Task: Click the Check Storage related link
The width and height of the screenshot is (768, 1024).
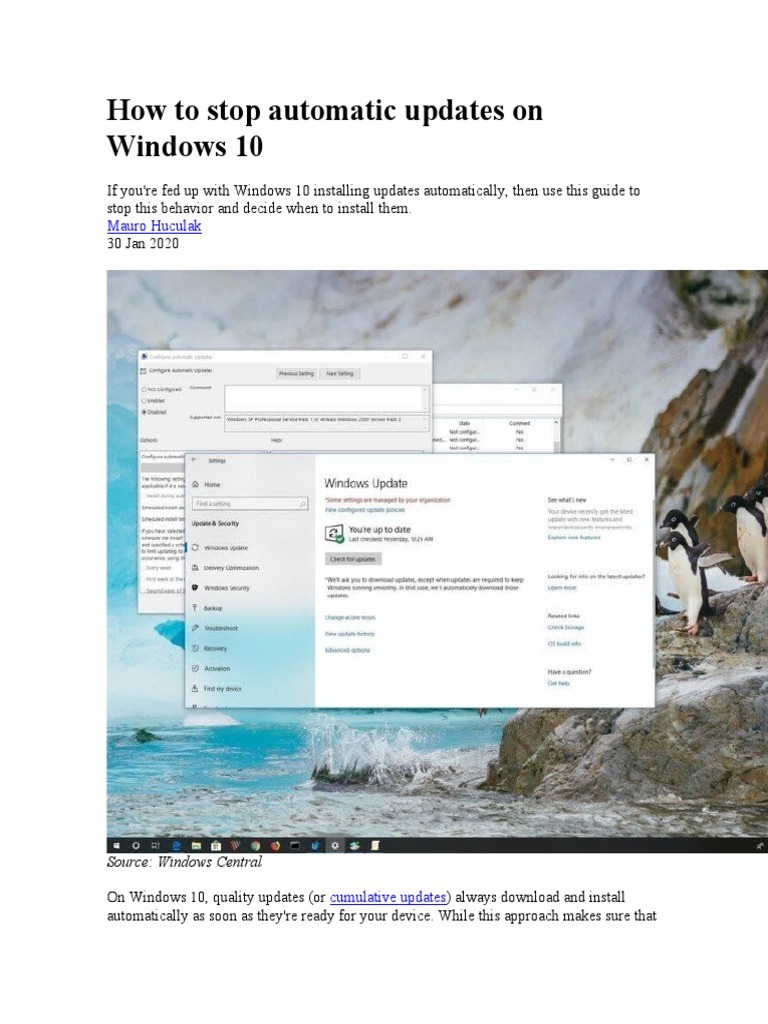Action: 566,627
